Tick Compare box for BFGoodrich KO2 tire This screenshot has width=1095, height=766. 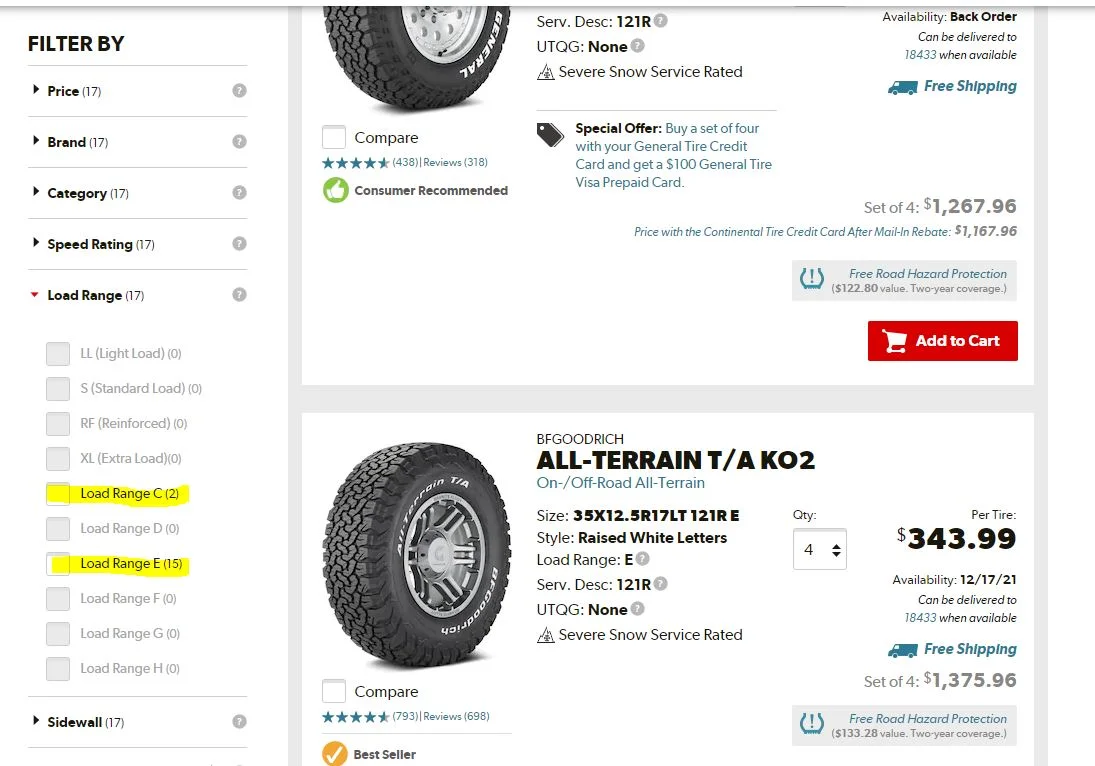(x=334, y=691)
